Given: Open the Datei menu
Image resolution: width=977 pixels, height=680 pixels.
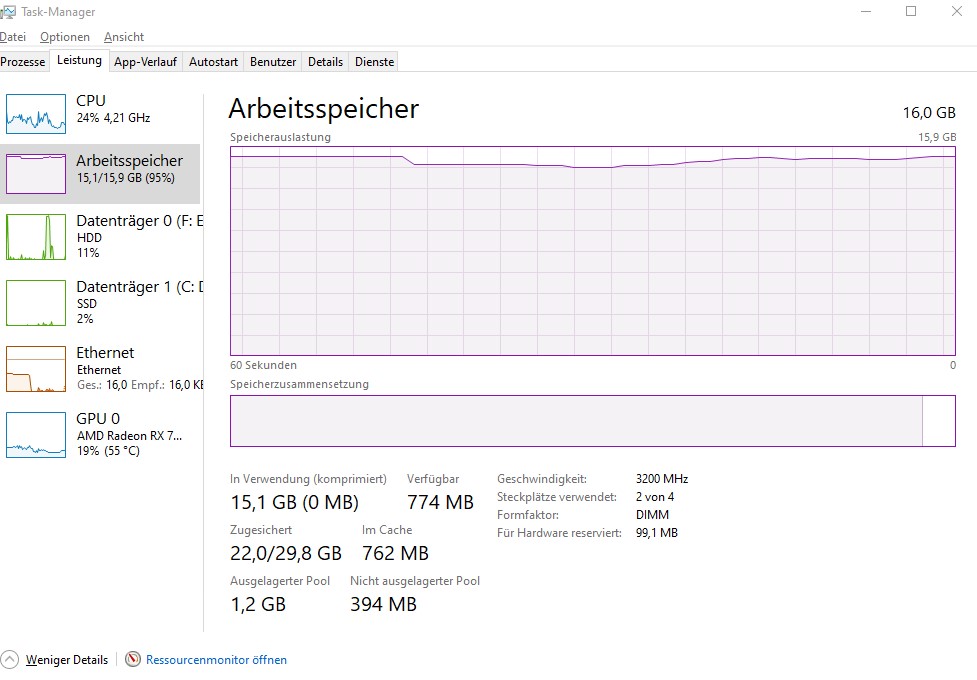Looking at the screenshot, I should pos(13,37).
